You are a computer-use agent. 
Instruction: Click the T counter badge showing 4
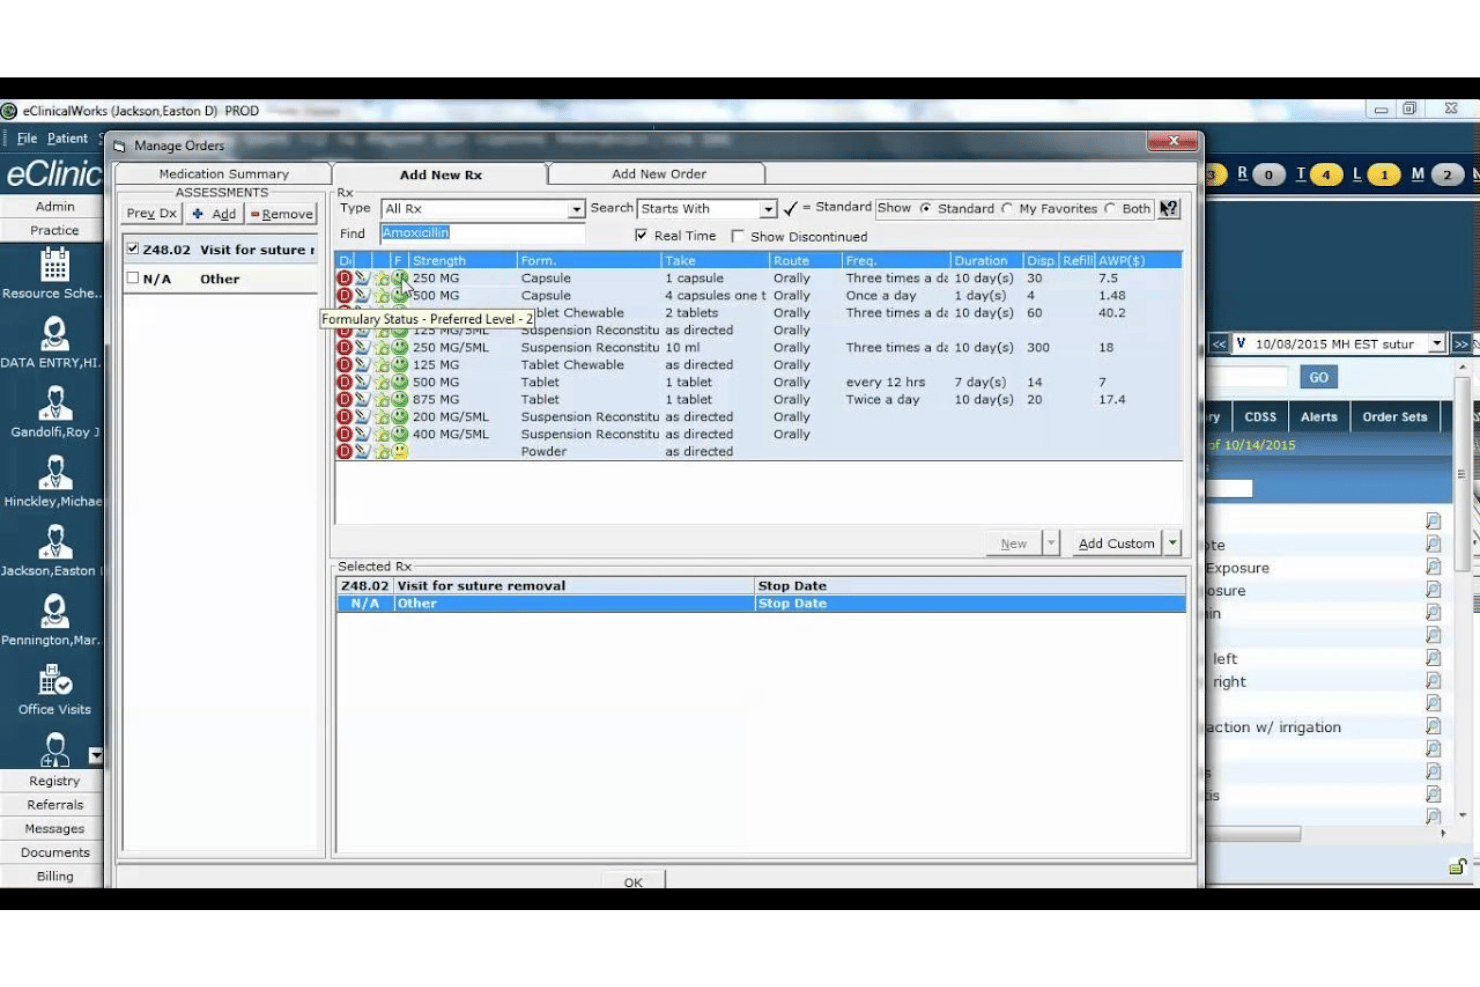(x=1326, y=175)
